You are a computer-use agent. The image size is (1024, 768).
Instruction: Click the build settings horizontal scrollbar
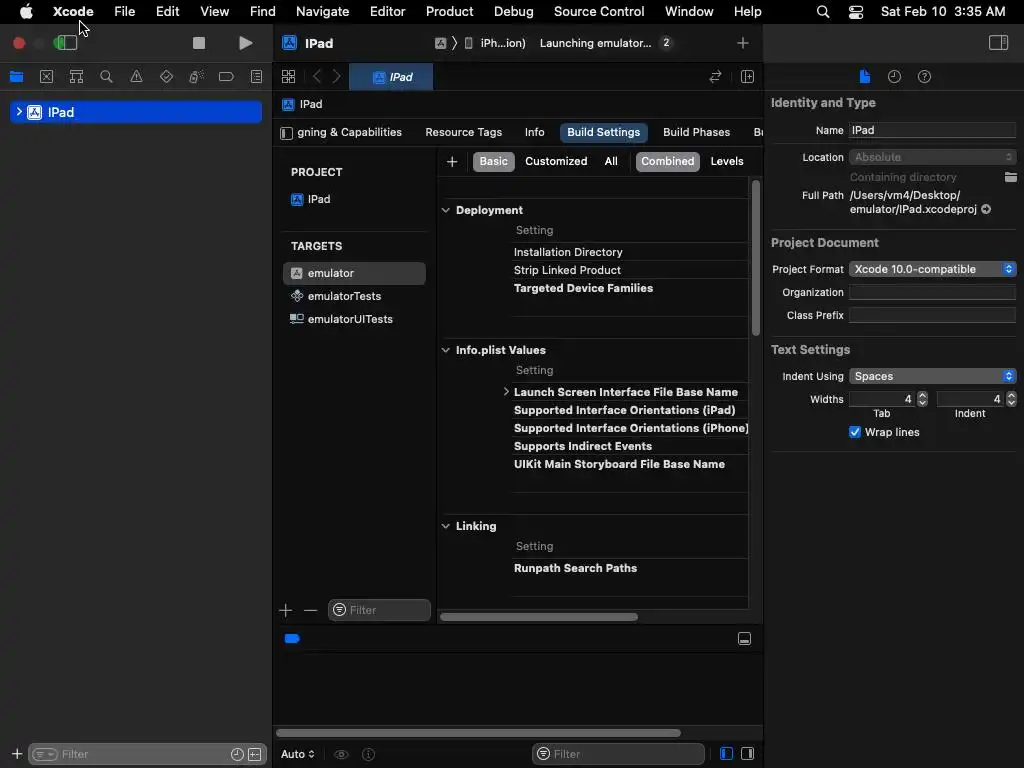(x=539, y=616)
